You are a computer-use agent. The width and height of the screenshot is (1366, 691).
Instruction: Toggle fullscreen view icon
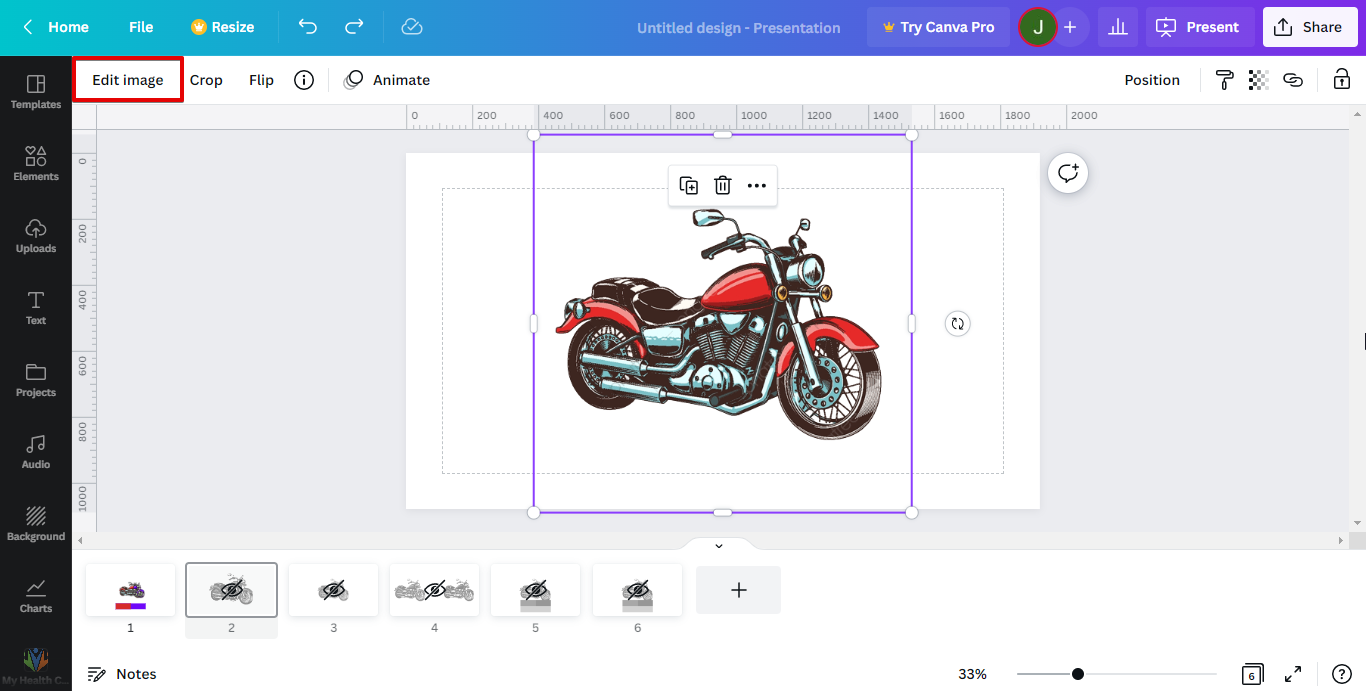[1293, 674]
